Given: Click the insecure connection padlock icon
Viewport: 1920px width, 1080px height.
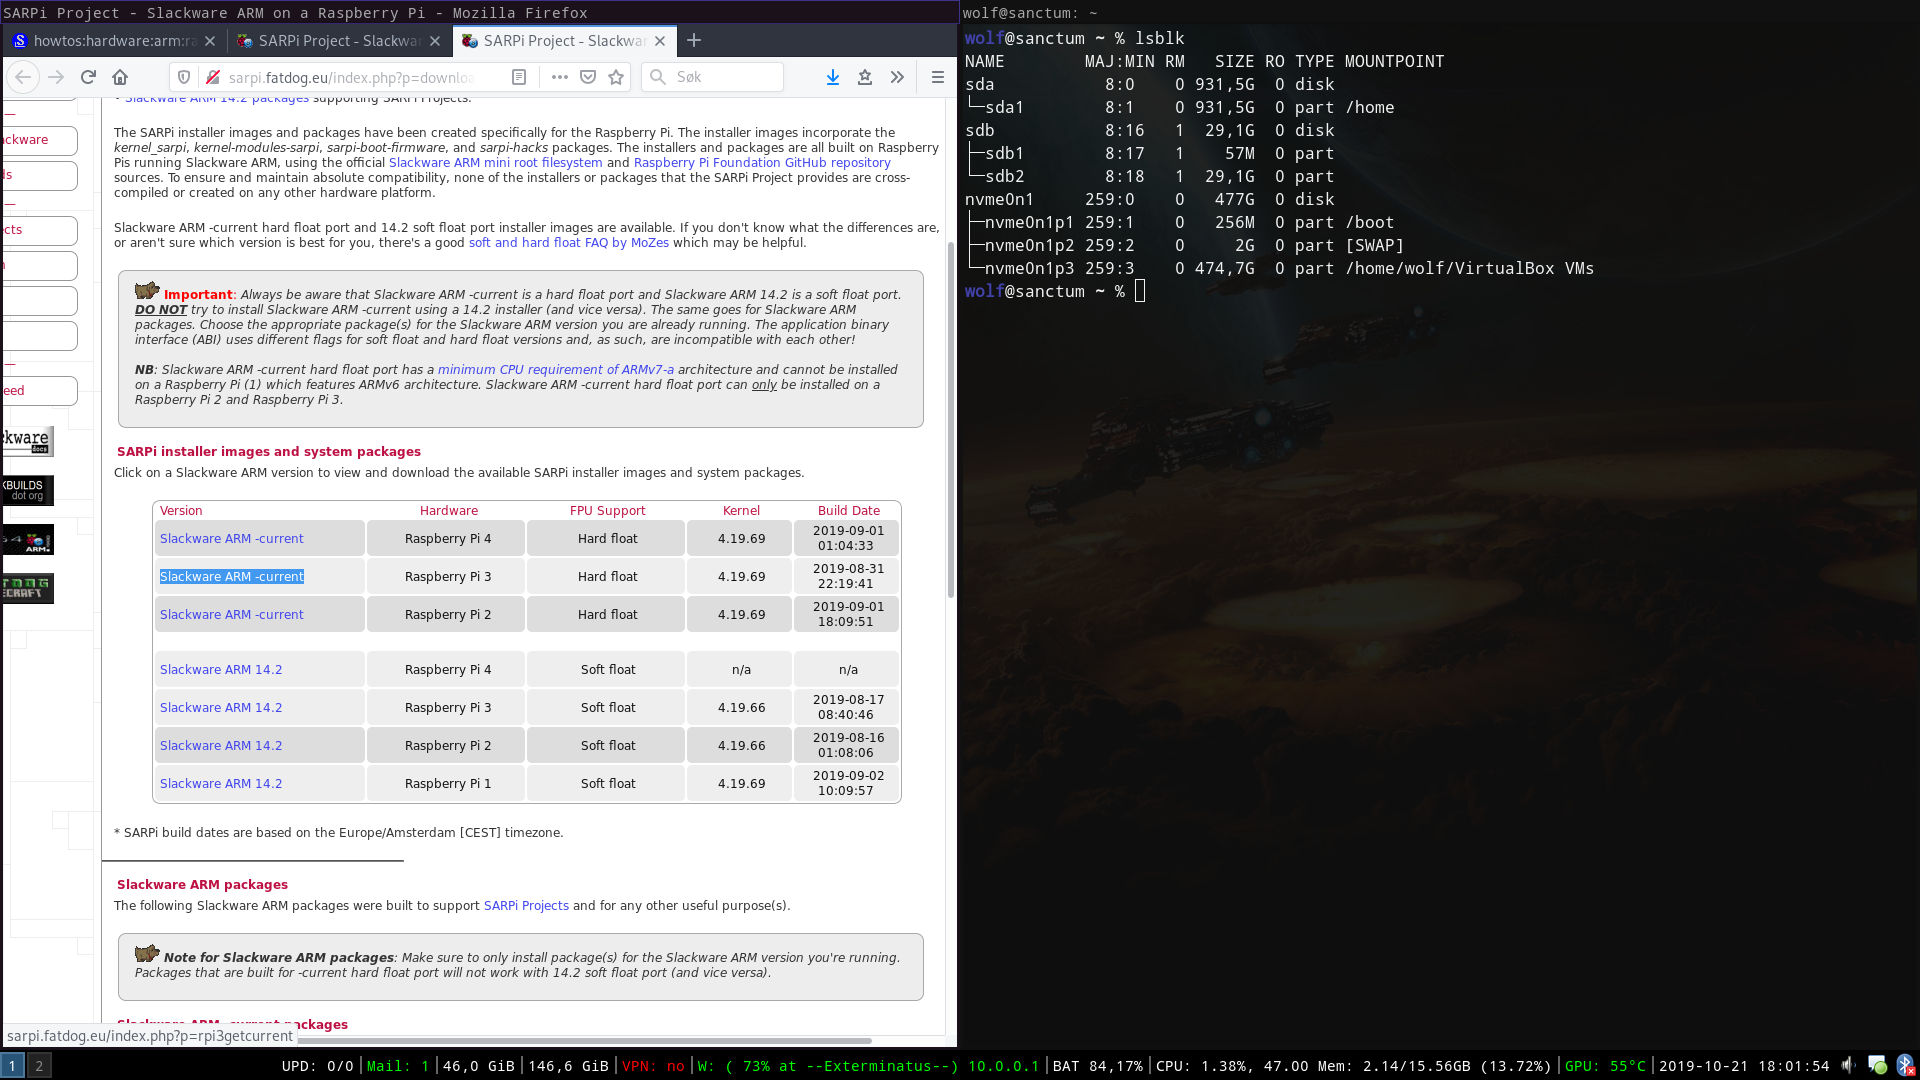Looking at the screenshot, I should 212,77.
